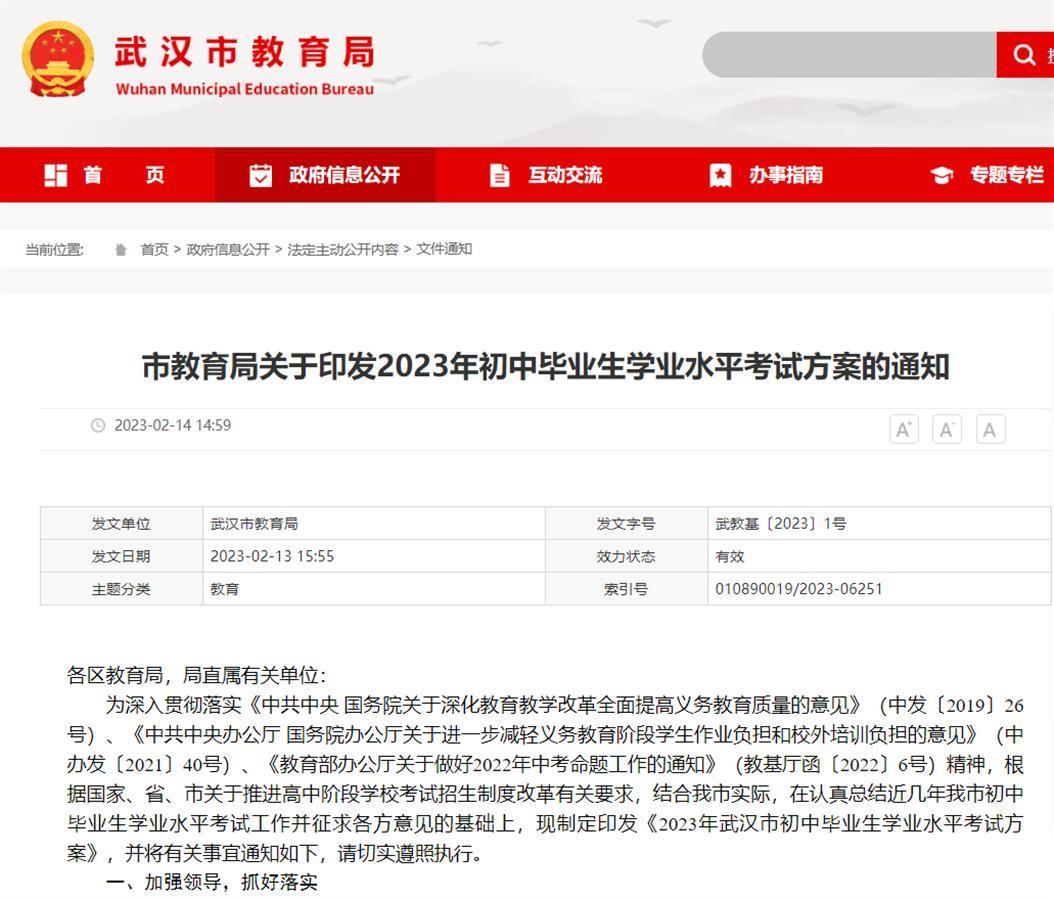This screenshot has width=1054, height=900.
Task: Click the clock icon beside publish time
Action: (98, 426)
